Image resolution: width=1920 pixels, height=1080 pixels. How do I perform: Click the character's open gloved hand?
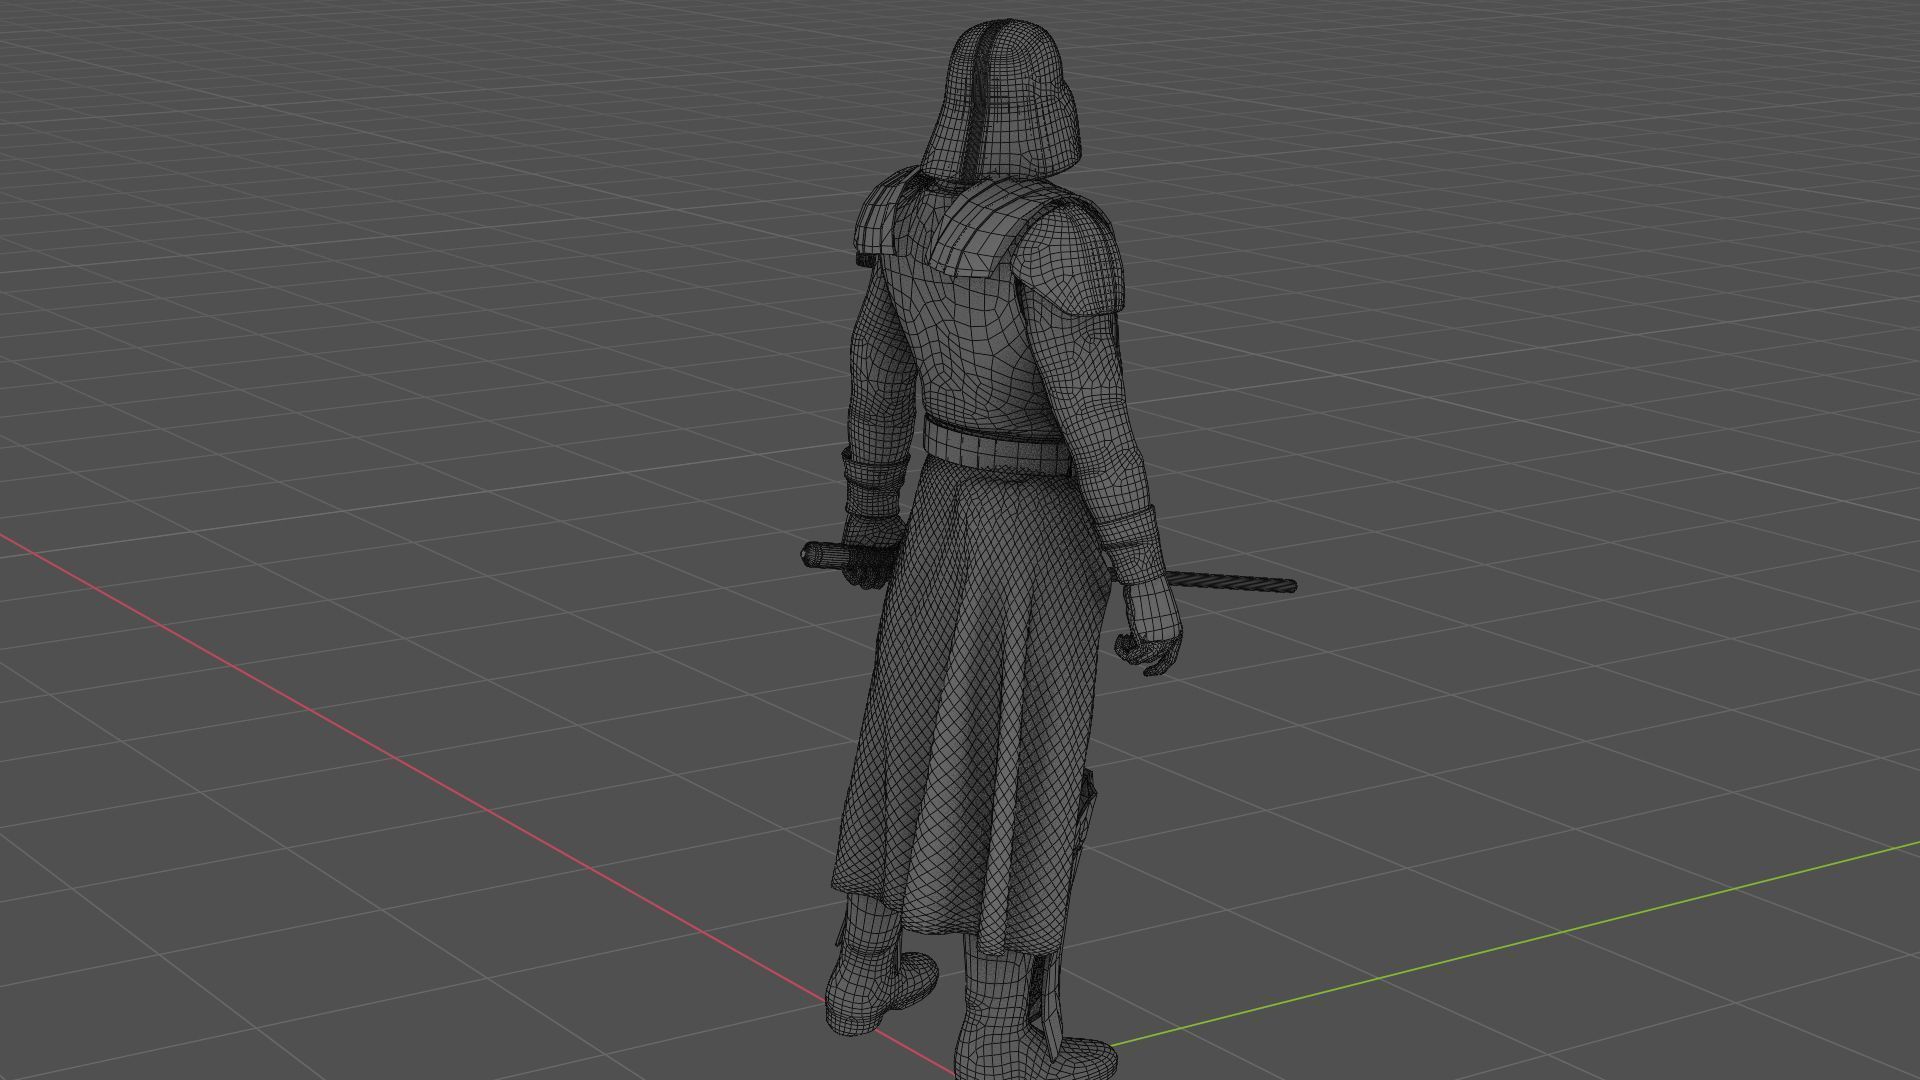(x=1151, y=629)
